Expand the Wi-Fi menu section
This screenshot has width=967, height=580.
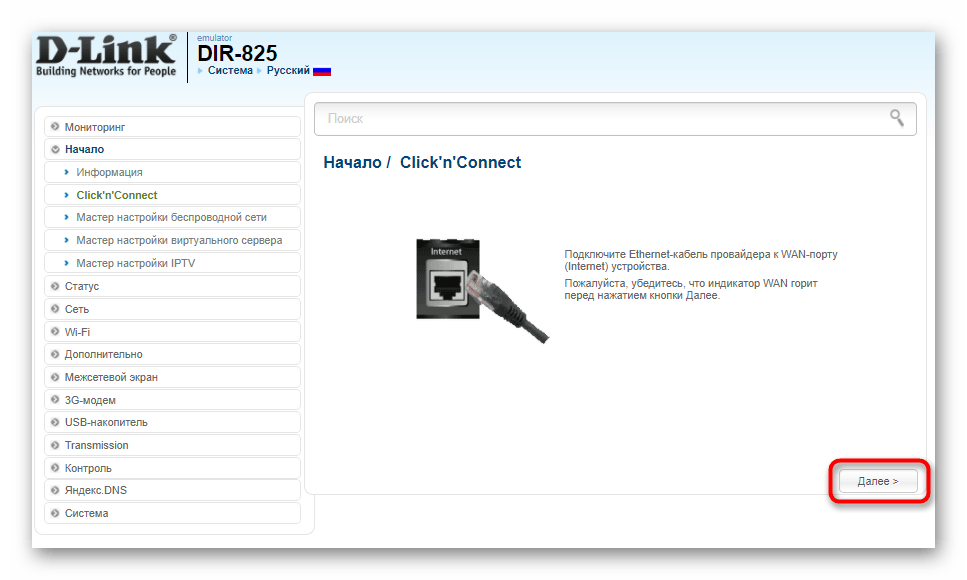pyautogui.click(x=77, y=331)
